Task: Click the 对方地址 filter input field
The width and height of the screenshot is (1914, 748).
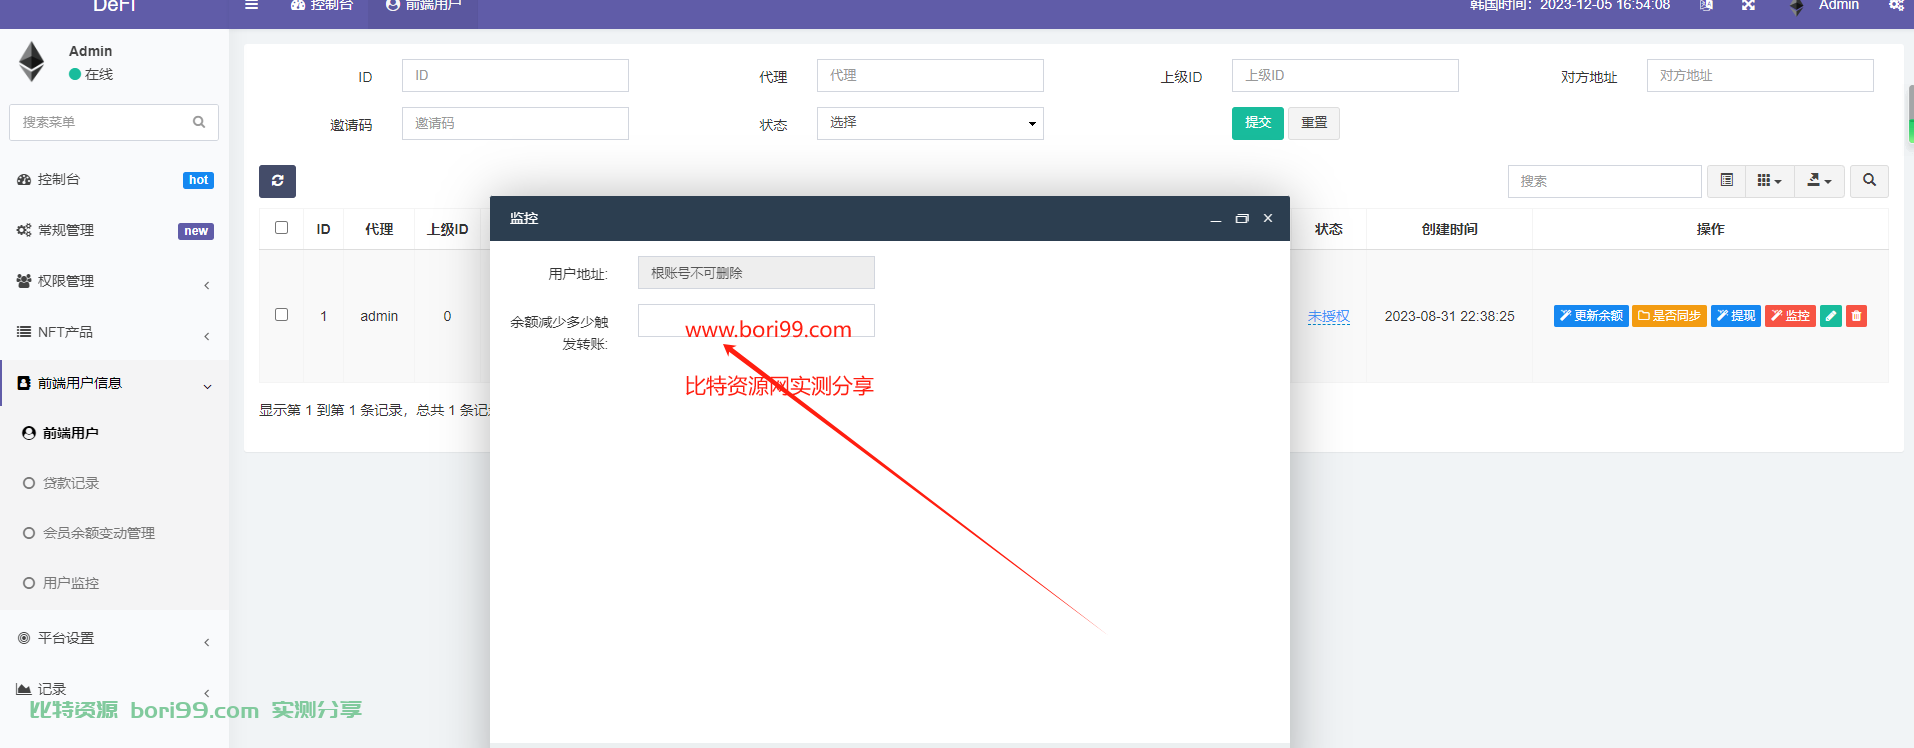Action: (1760, 75)
